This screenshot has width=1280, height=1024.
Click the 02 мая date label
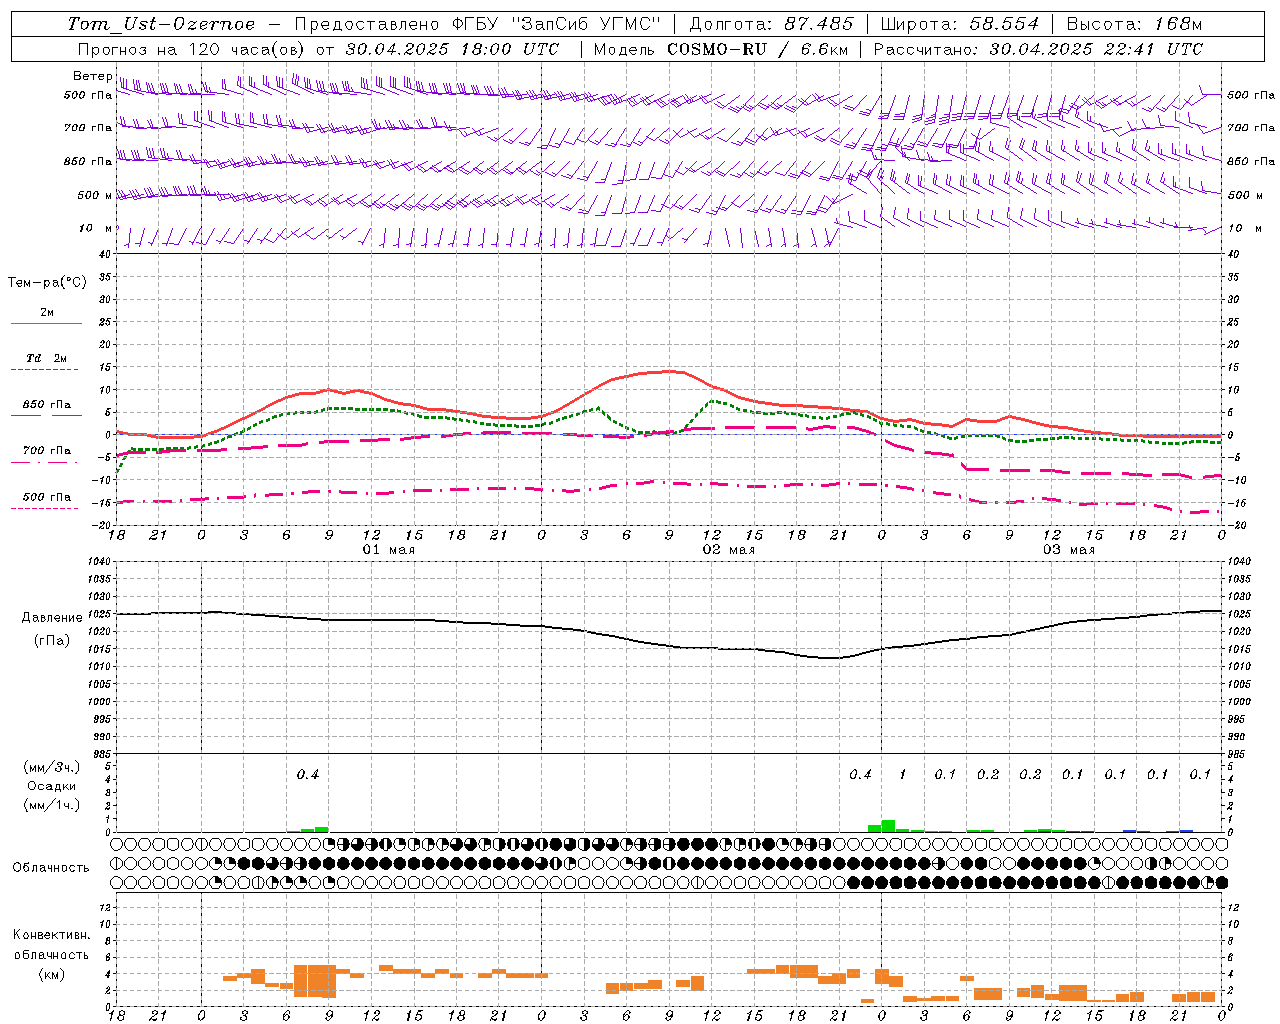coord(728,550)
